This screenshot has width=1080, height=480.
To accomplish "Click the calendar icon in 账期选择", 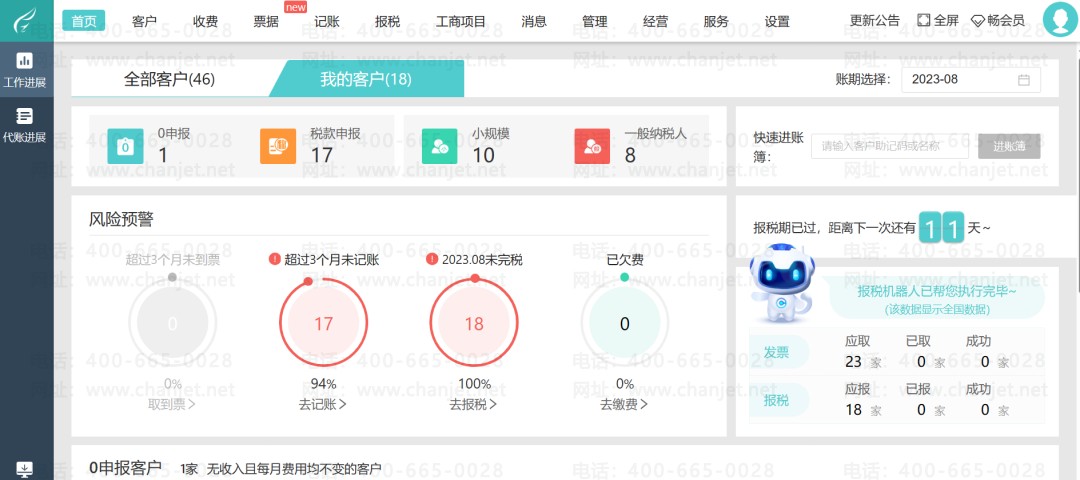I will (1024, 79).
